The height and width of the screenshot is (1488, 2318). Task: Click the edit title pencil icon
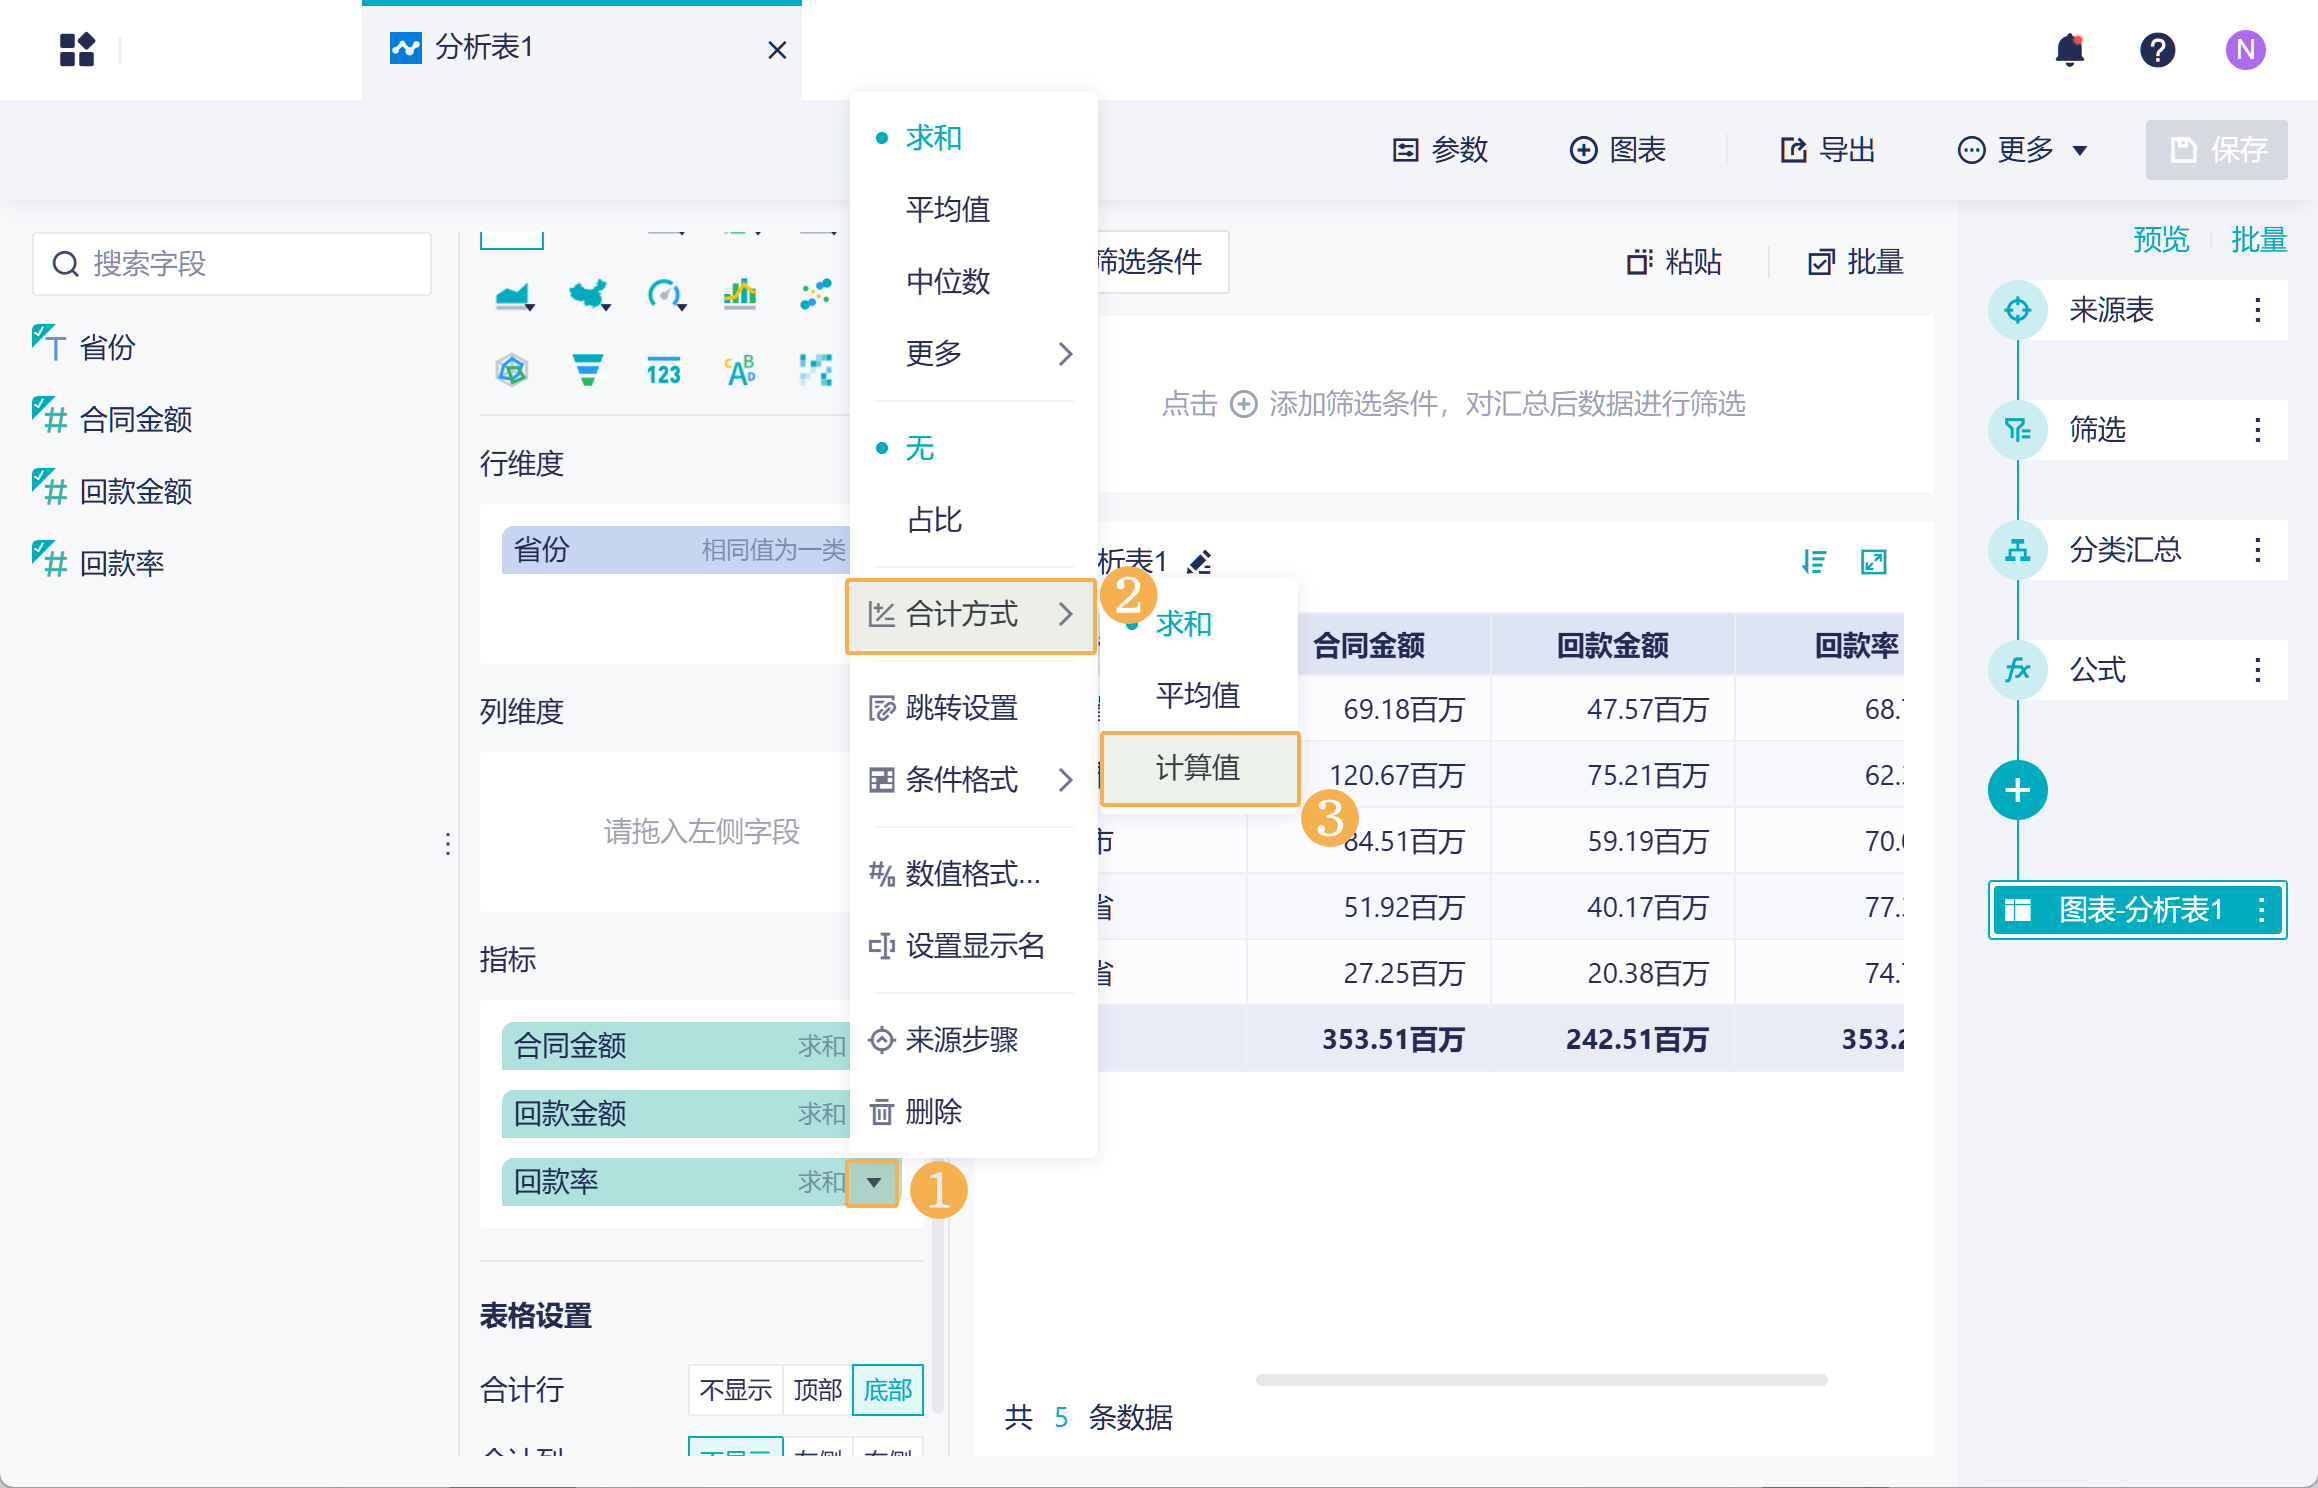coord(1199,562)
